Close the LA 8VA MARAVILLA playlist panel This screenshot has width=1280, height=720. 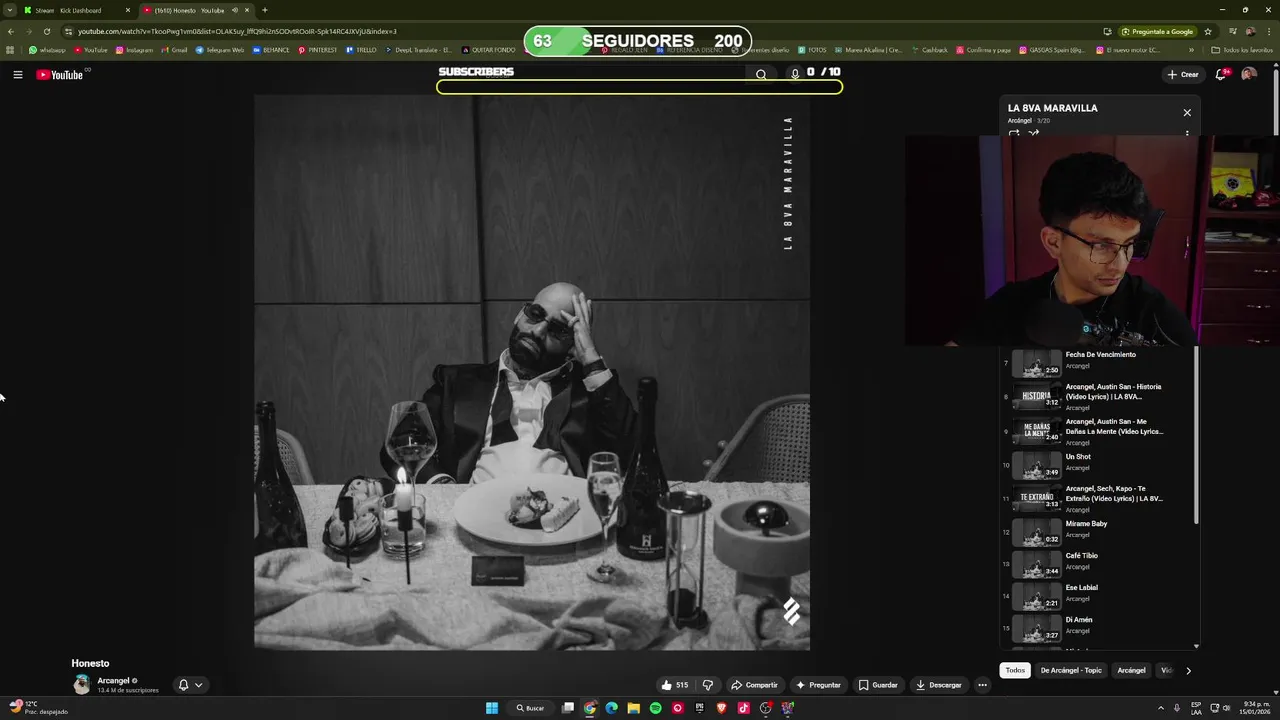click(1187, 113)
